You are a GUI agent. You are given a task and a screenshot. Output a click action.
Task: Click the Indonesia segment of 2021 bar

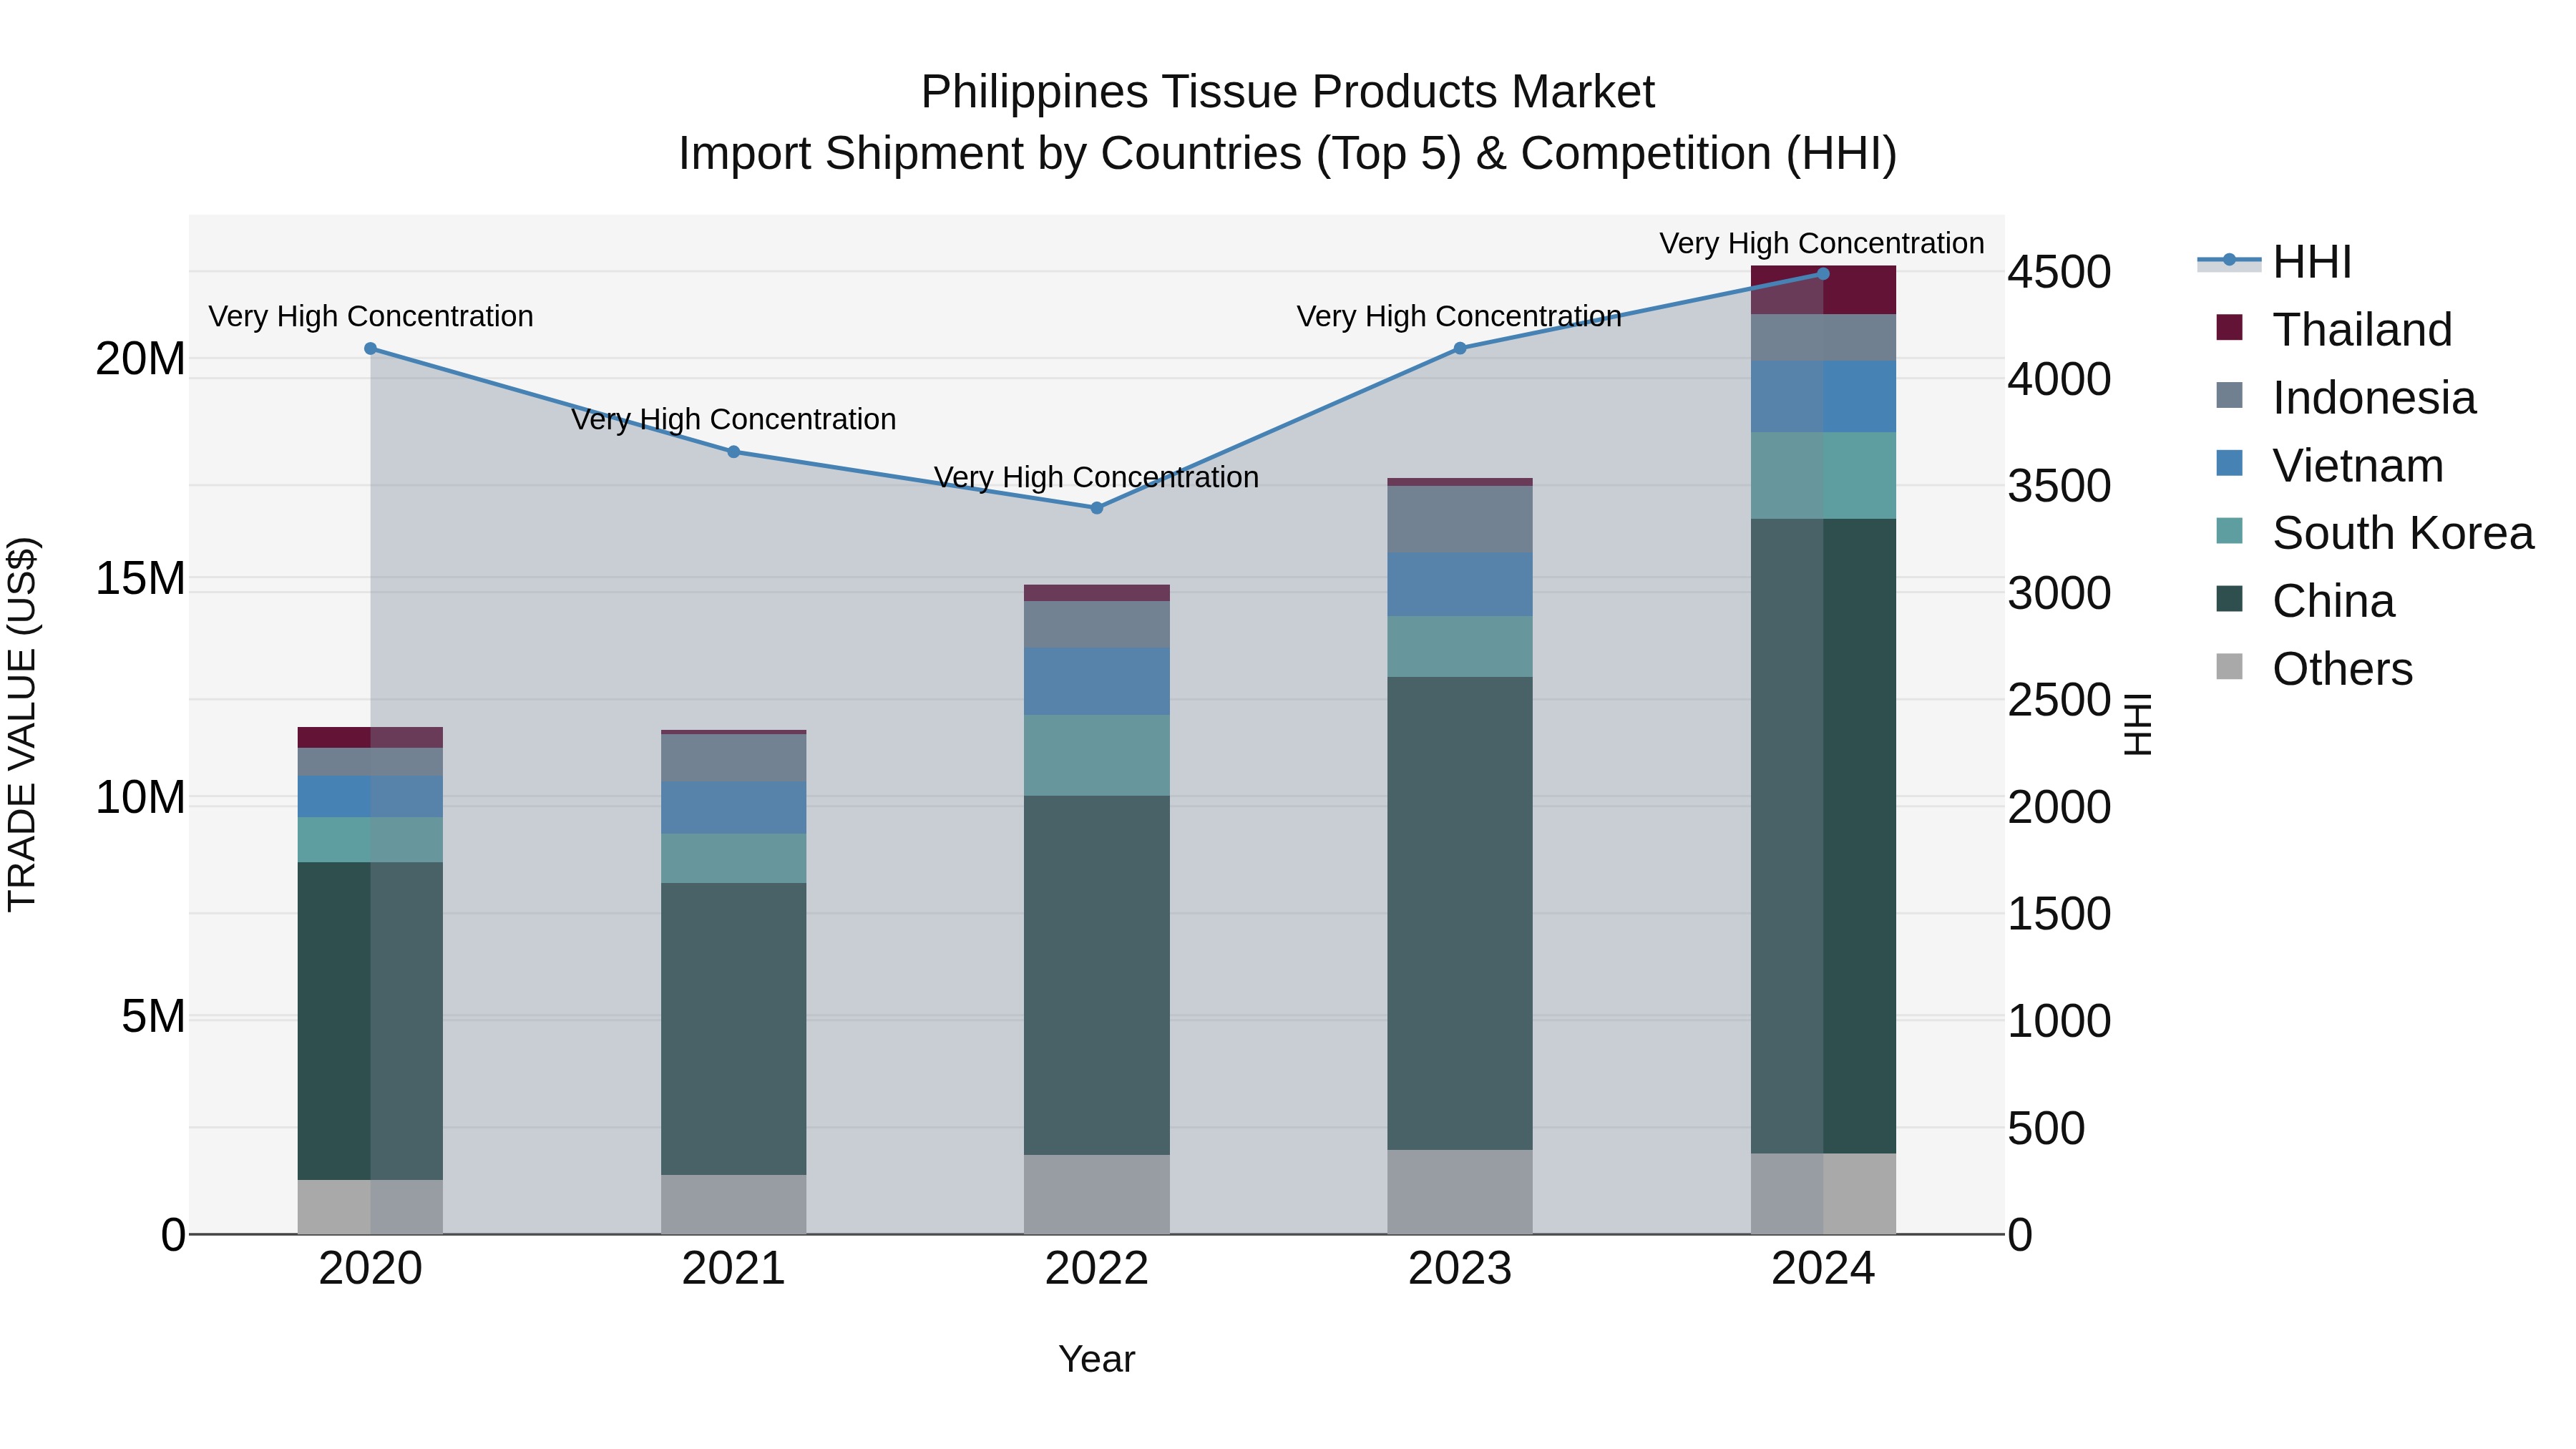coord(733,758)
